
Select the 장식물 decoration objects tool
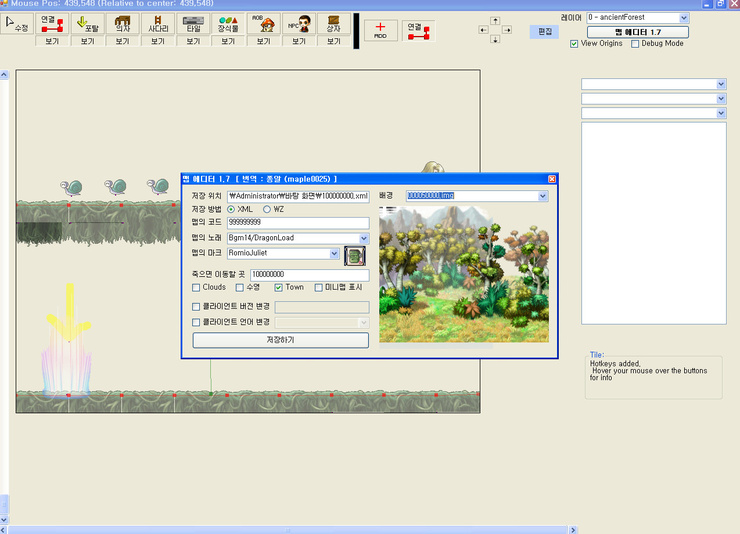pyautogui.click(x=228, y=24)
